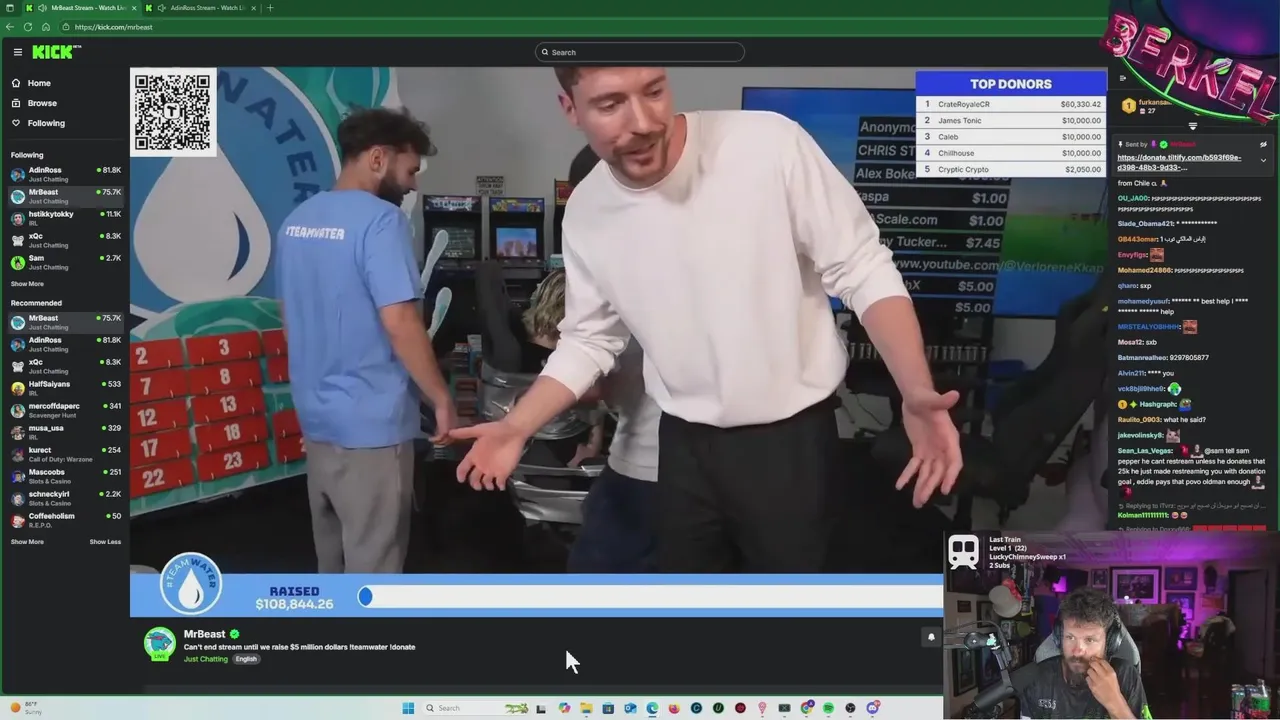Click username Mohamed24866 in chat
Viewport: 1280px width, 720px height.
1143,270
